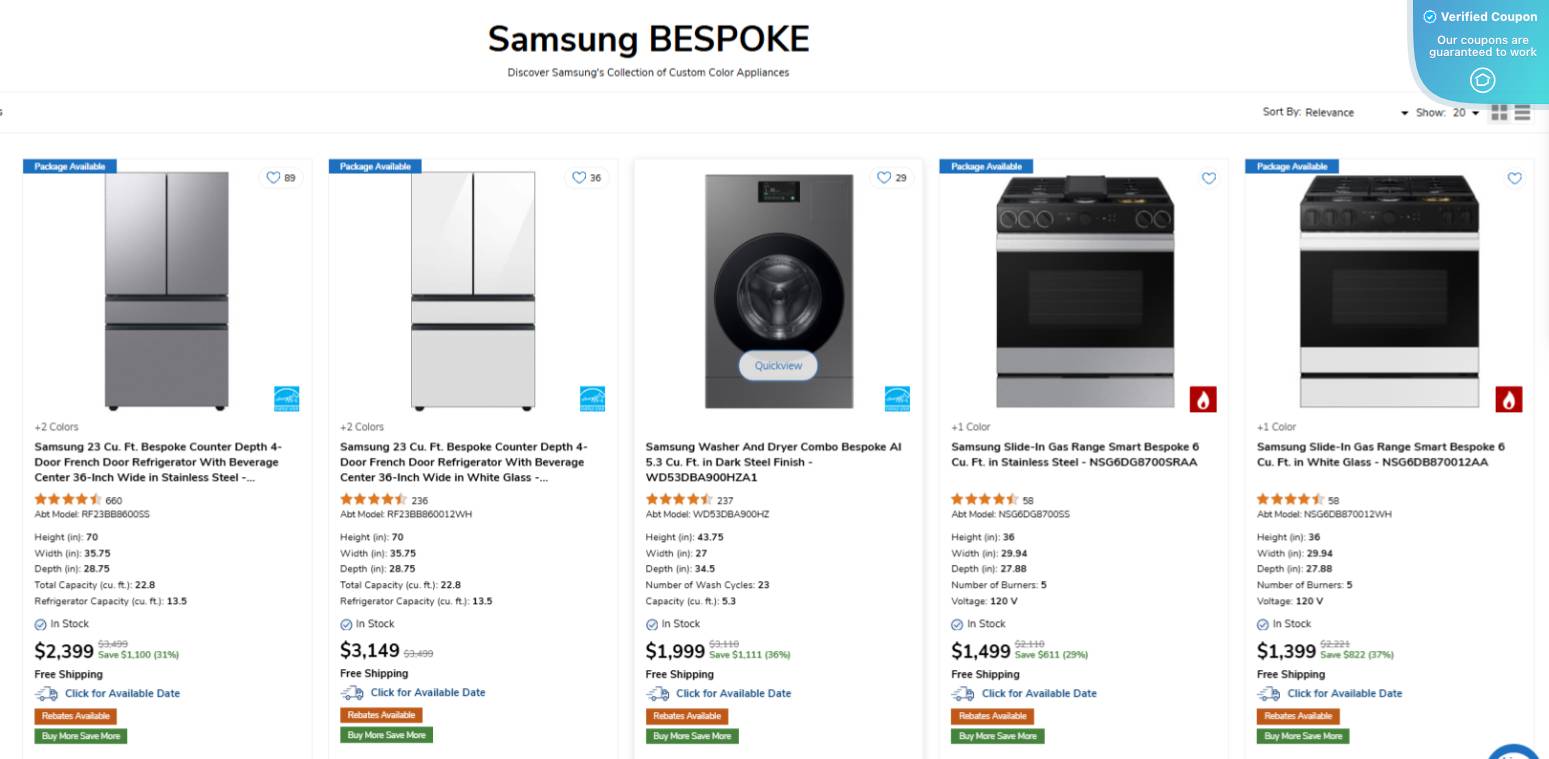Click Buy More Save More on stainless range

[x=997, y=736]
